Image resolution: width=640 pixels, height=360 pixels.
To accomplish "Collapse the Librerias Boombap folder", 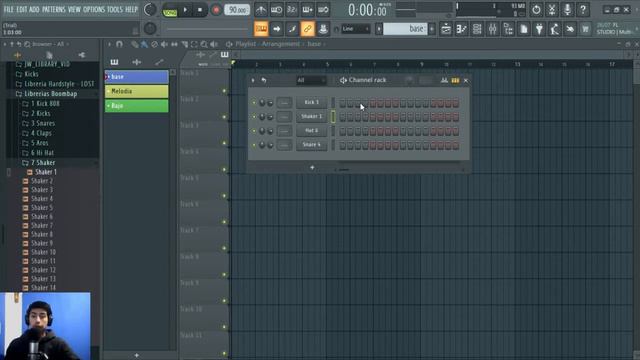I will pyautogui.click(x=51, y=93).
